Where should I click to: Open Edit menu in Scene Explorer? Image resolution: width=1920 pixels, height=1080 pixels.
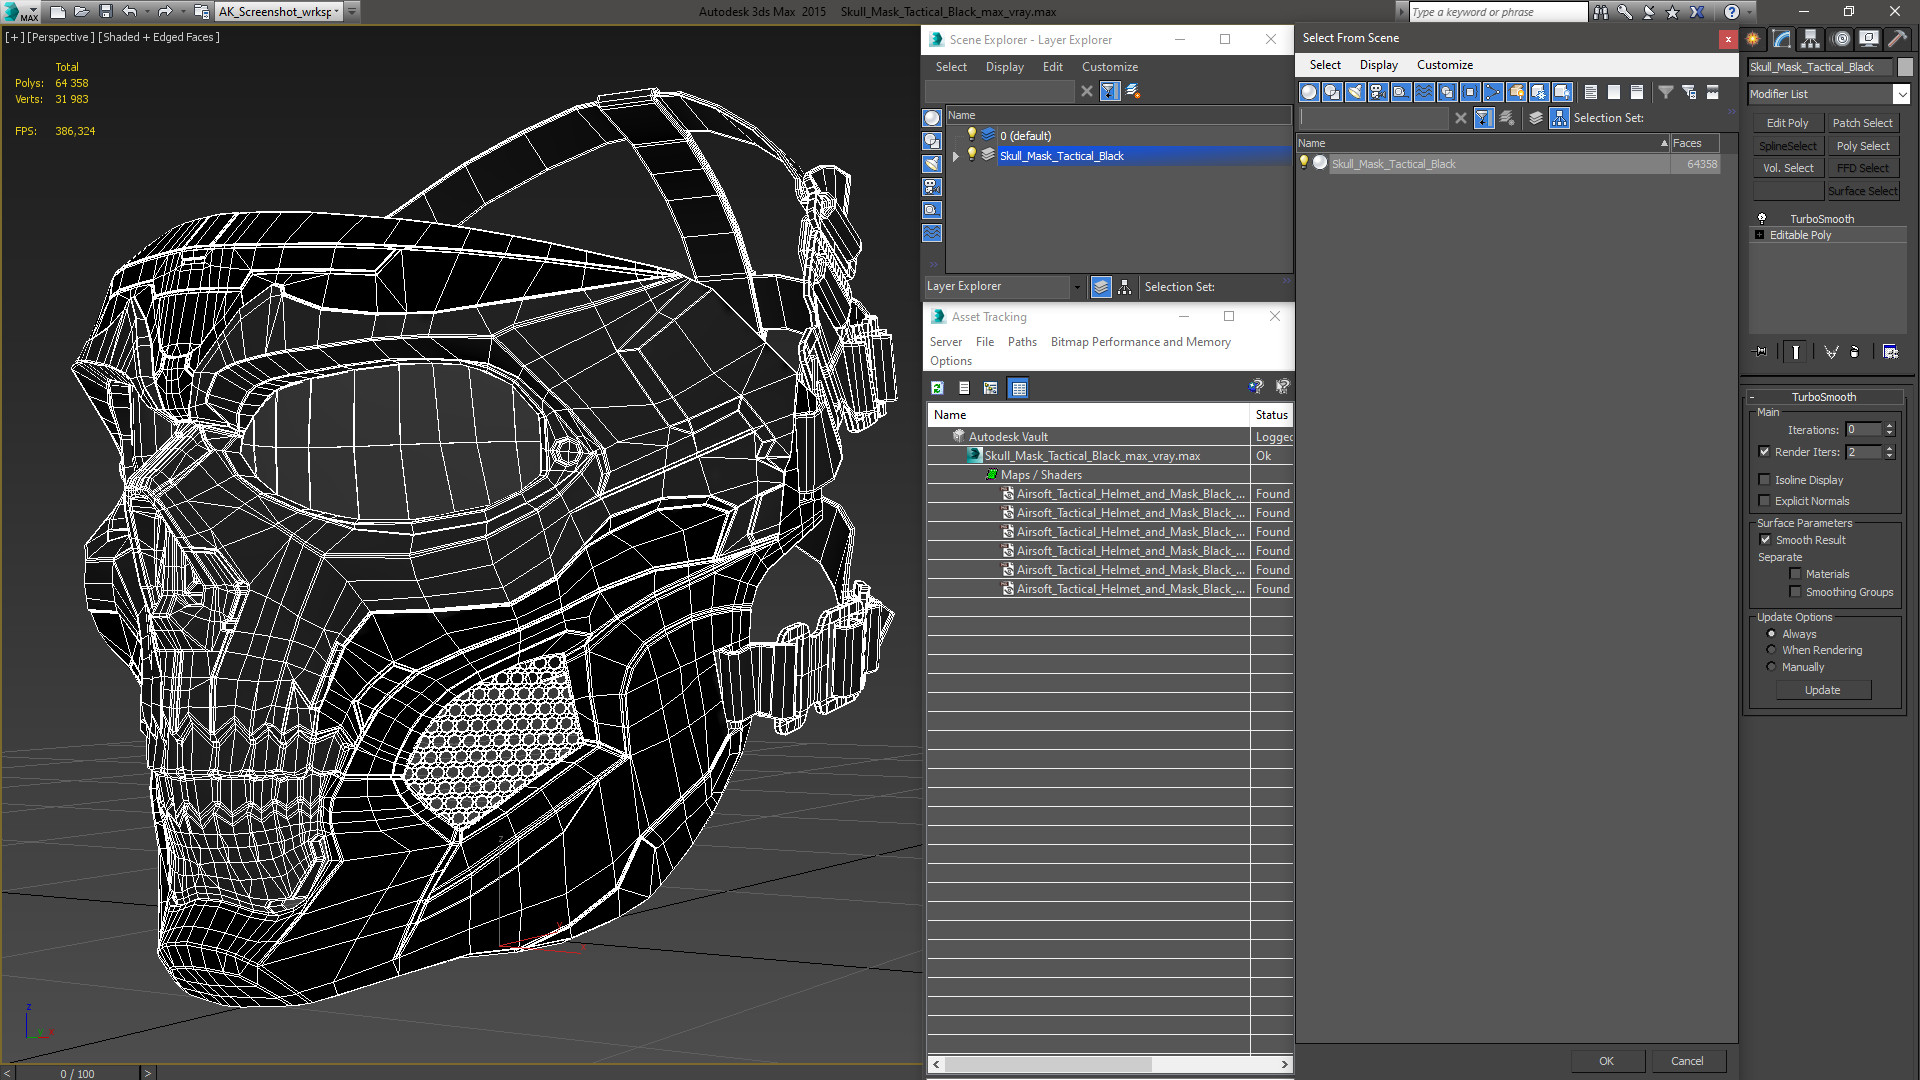[x=1052, y=67]
